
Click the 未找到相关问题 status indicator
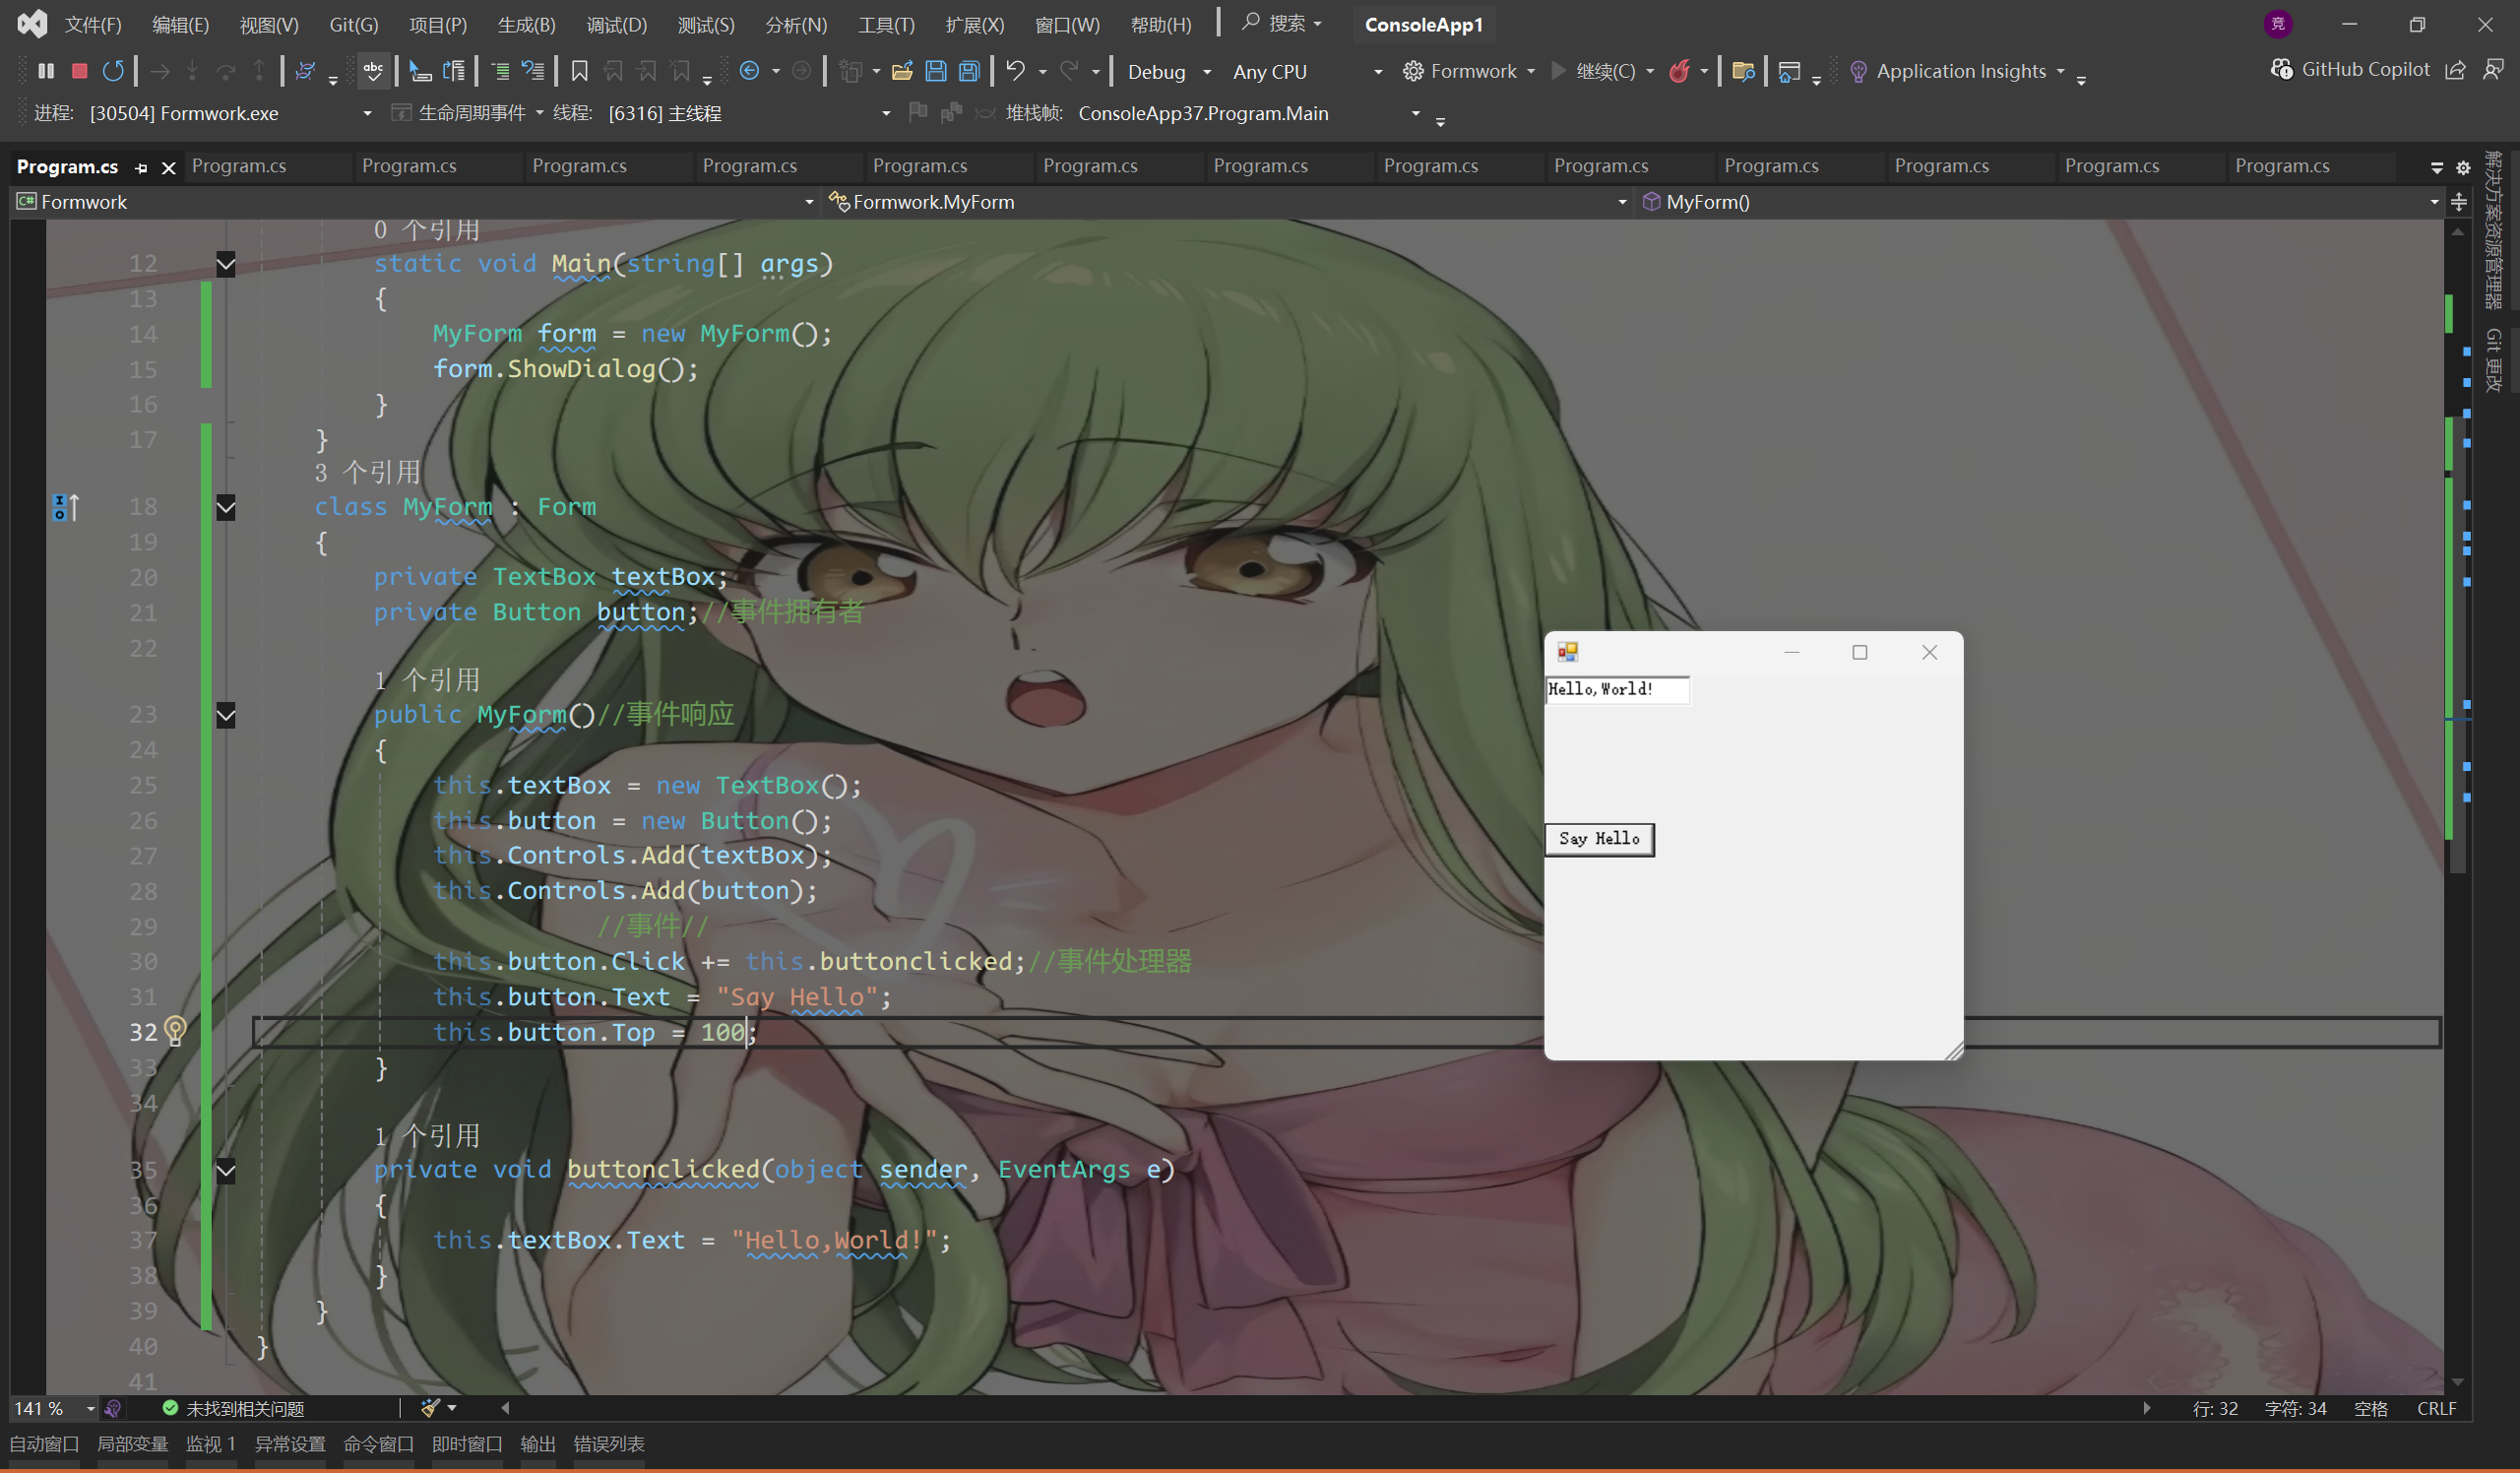coord(234,1408)
